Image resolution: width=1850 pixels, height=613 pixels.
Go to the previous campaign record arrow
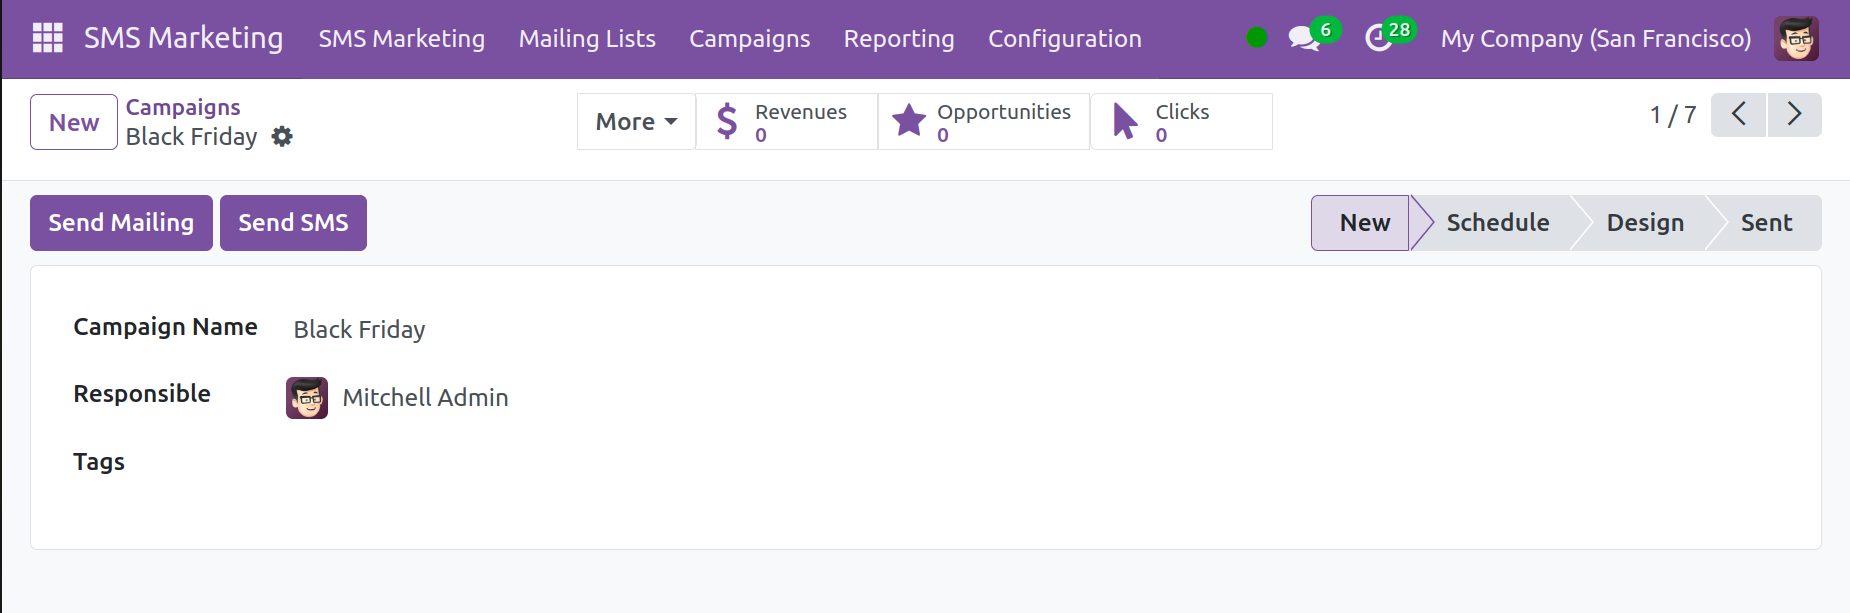tap(1738, 114)
